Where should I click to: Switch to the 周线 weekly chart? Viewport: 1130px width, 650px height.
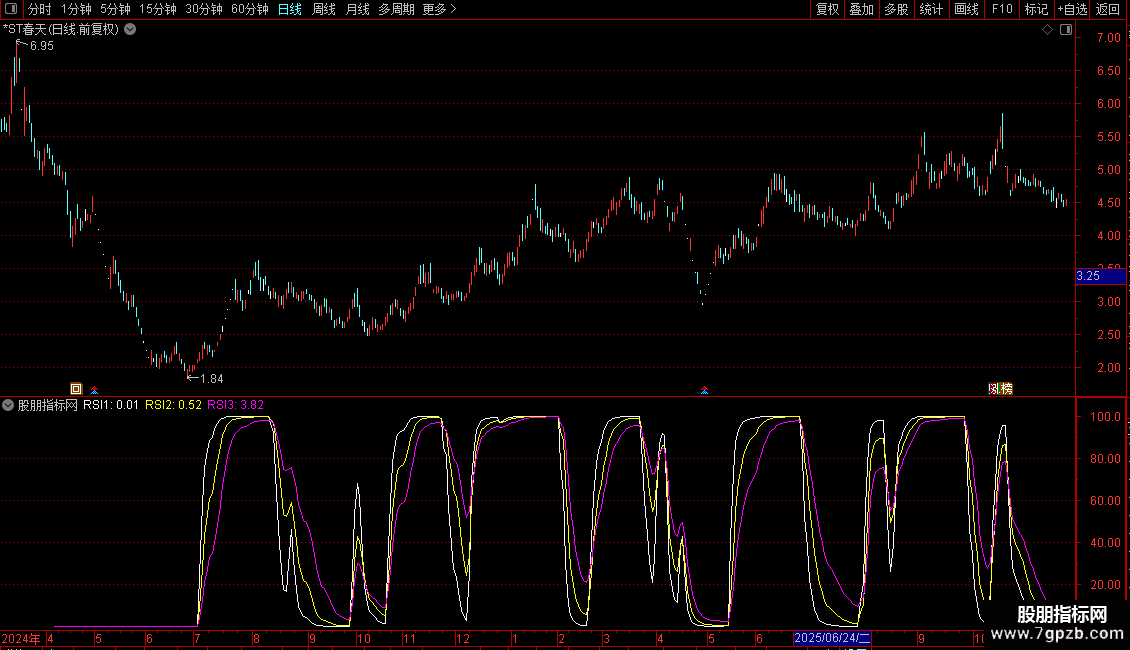tap(324, 10)
